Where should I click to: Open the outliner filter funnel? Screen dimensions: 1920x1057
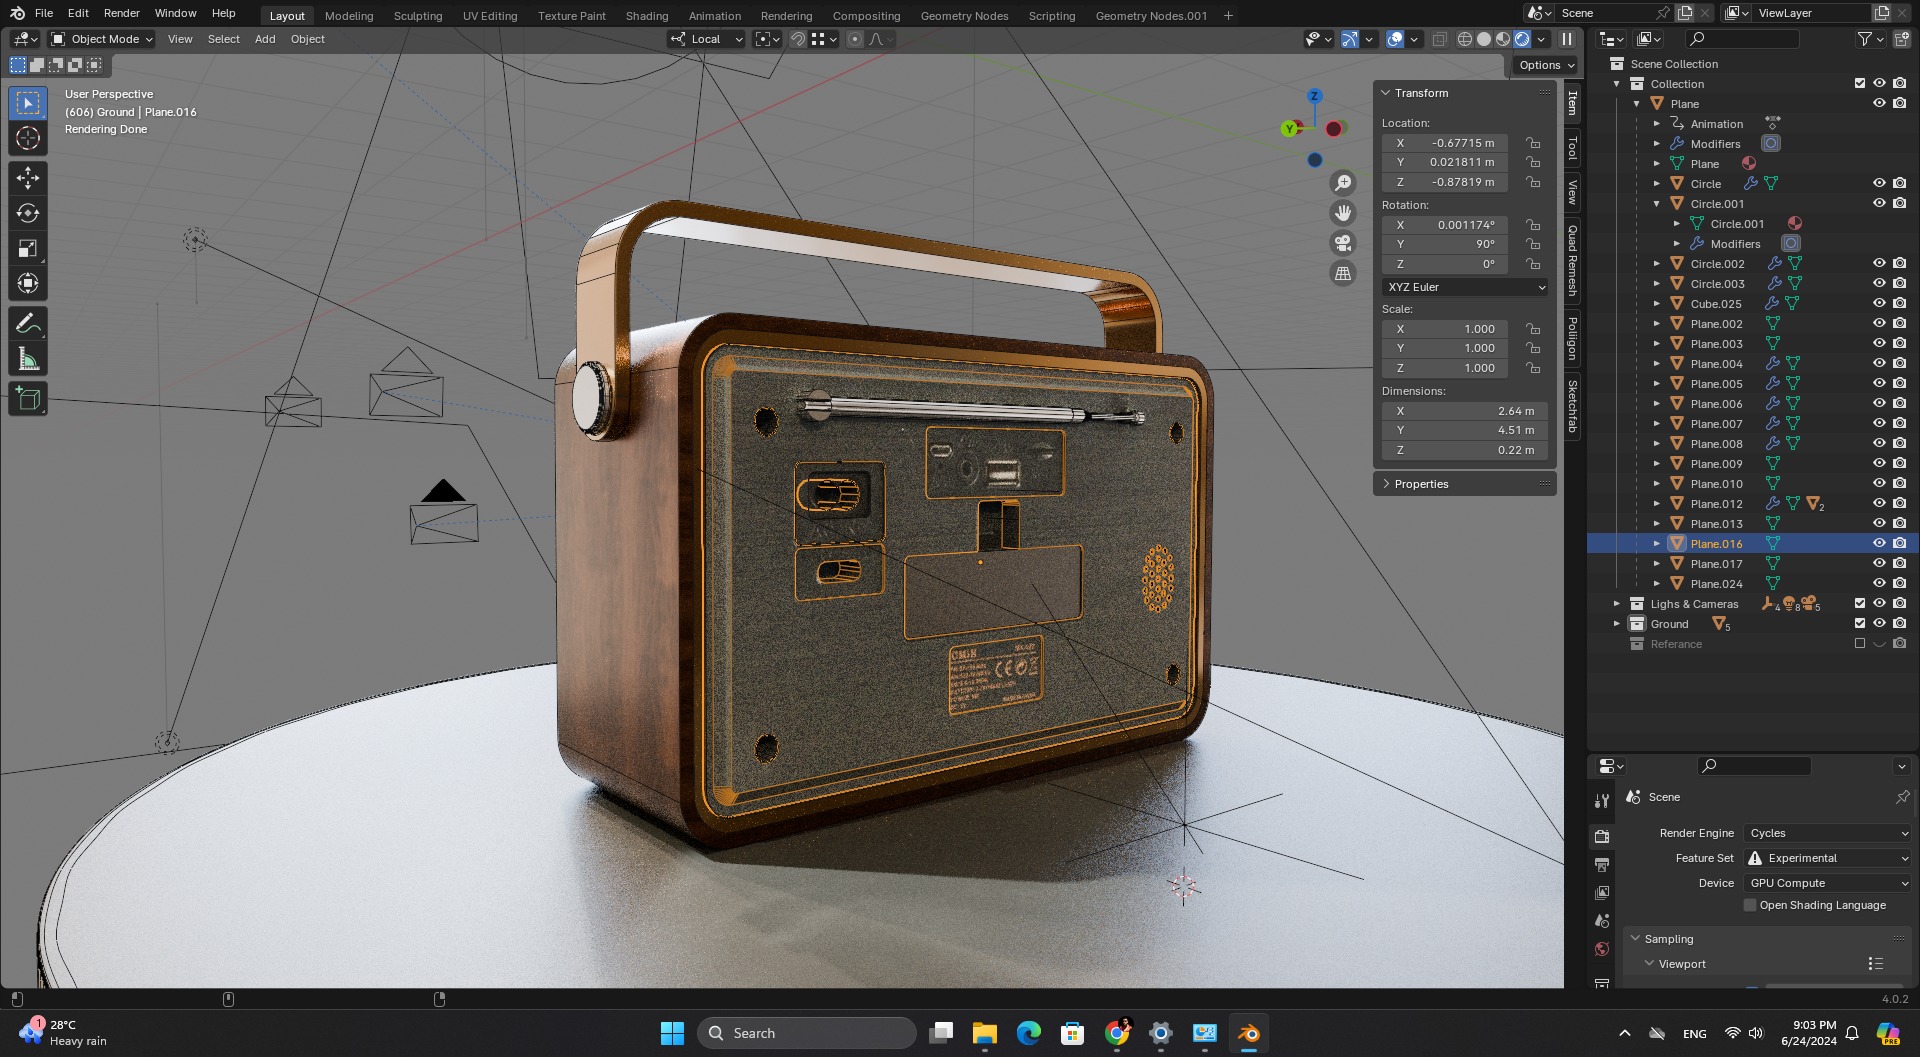[1865, 39]
